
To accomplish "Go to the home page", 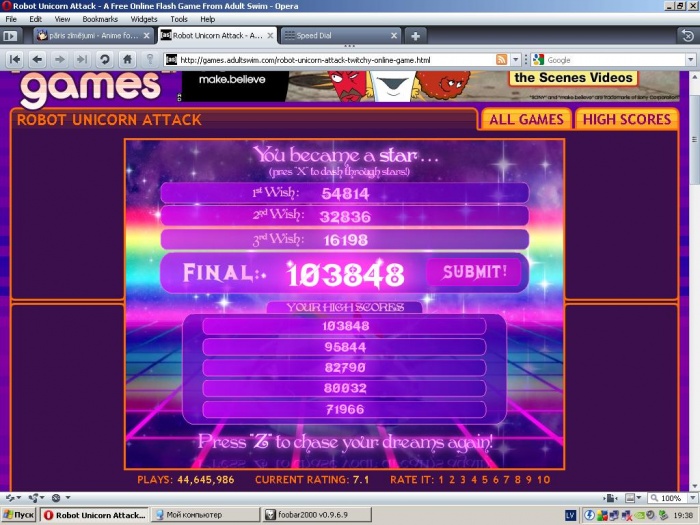I will click(127, 59).
